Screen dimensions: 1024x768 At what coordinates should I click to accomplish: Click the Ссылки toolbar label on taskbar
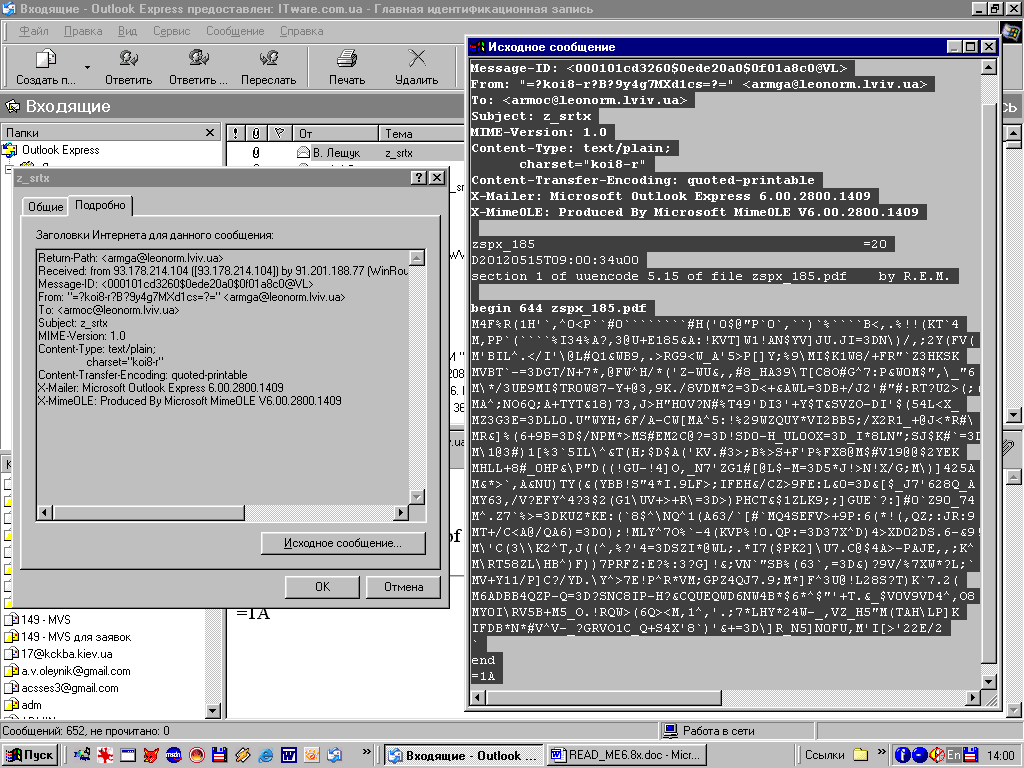tap(824, 755)
